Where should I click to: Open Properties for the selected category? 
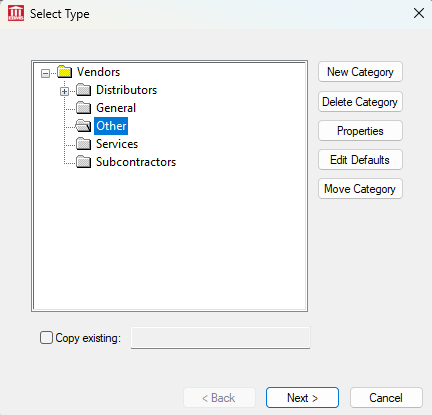(360, 131)
